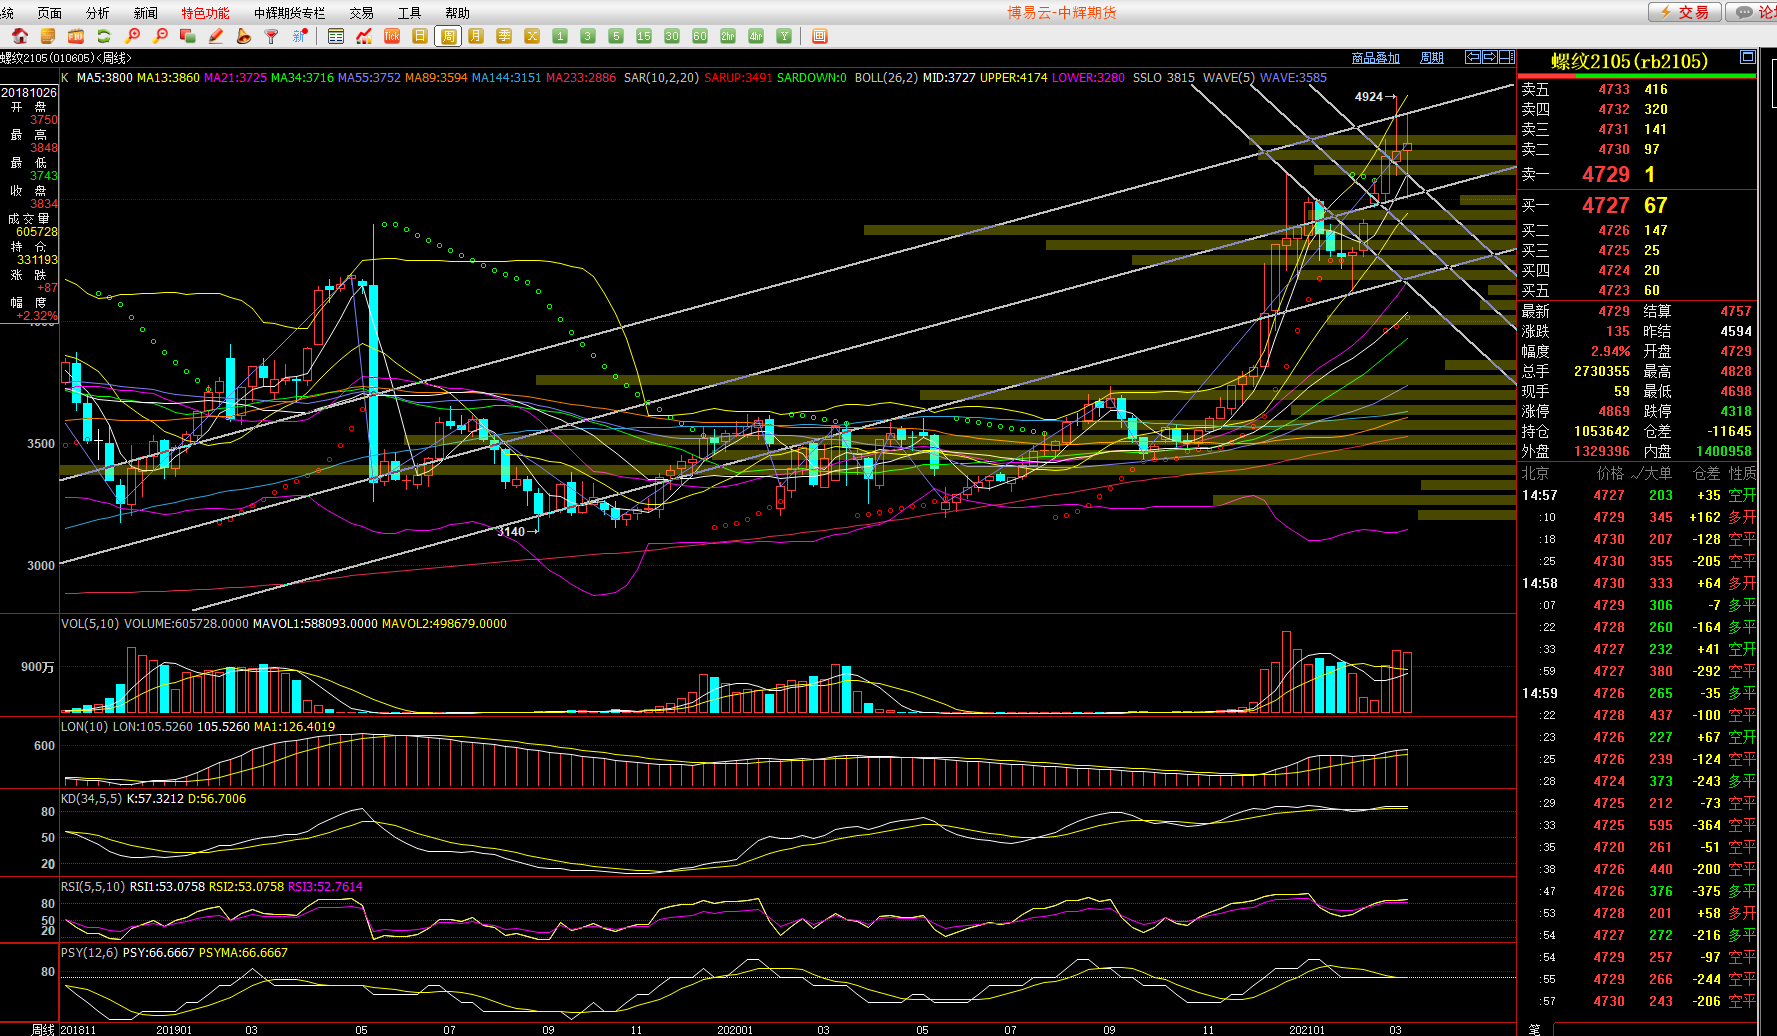Open the 工具 menu
The height and width of the screenshot is (1036, 1777).
click(x=409, y=13)
